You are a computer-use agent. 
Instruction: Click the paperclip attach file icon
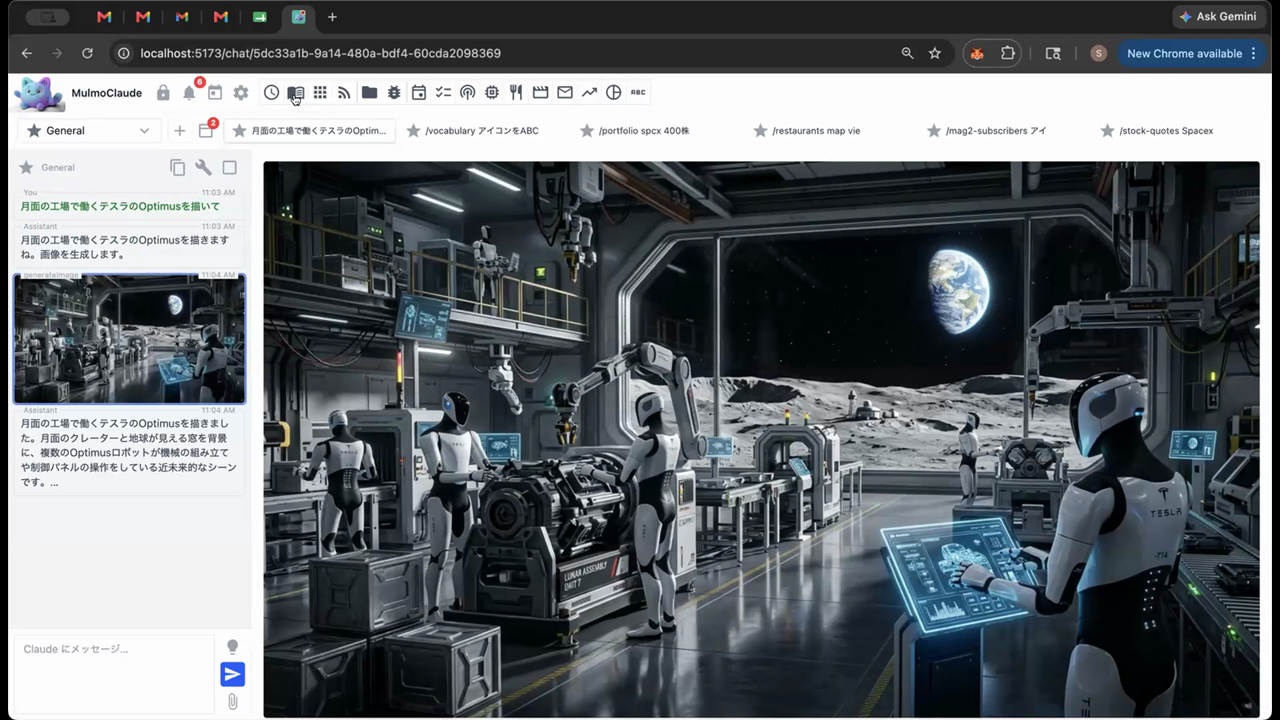tap(232, 702)
